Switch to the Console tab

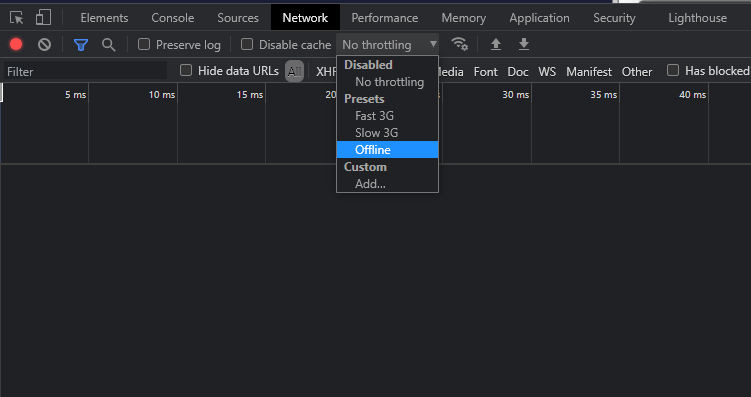[x=172, y=18]
